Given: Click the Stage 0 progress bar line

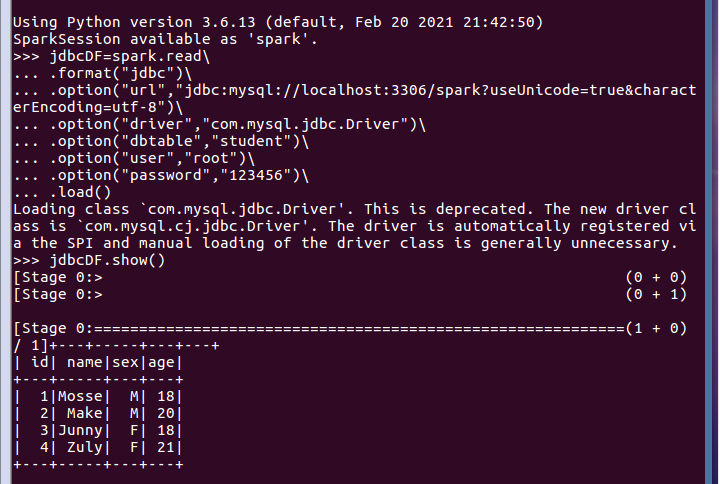Looking at the screenshot, I should (x=350, y=328).
